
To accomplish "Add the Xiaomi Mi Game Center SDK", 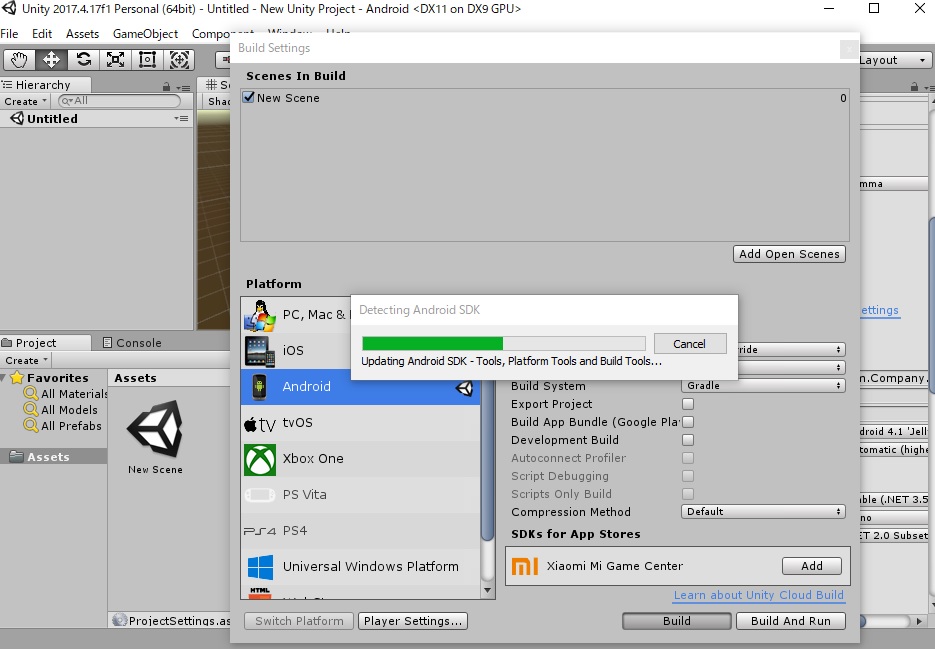I will tap(812, 566).
